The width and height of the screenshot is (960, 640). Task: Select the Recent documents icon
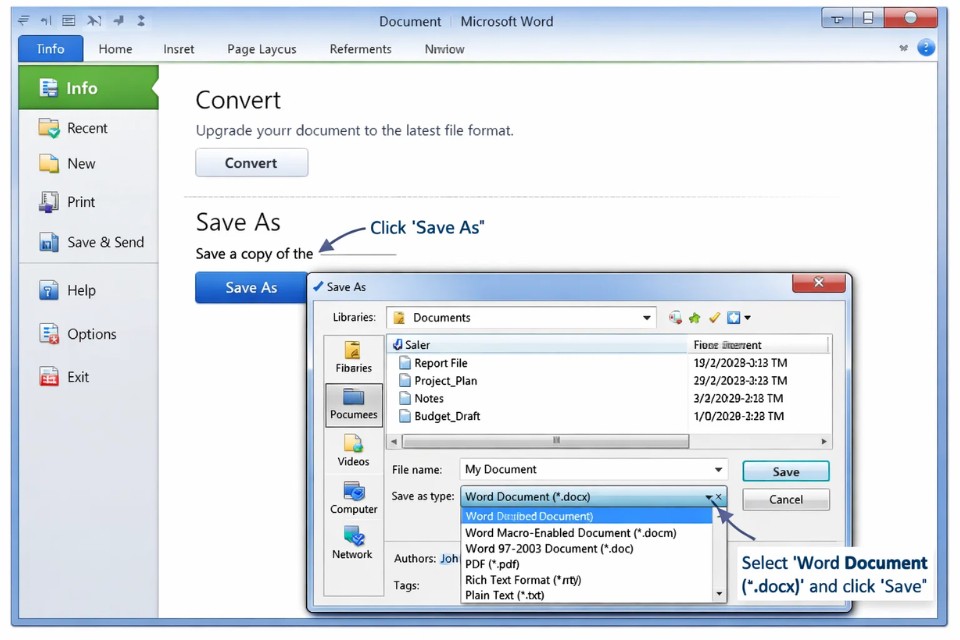tap(47, 128)
